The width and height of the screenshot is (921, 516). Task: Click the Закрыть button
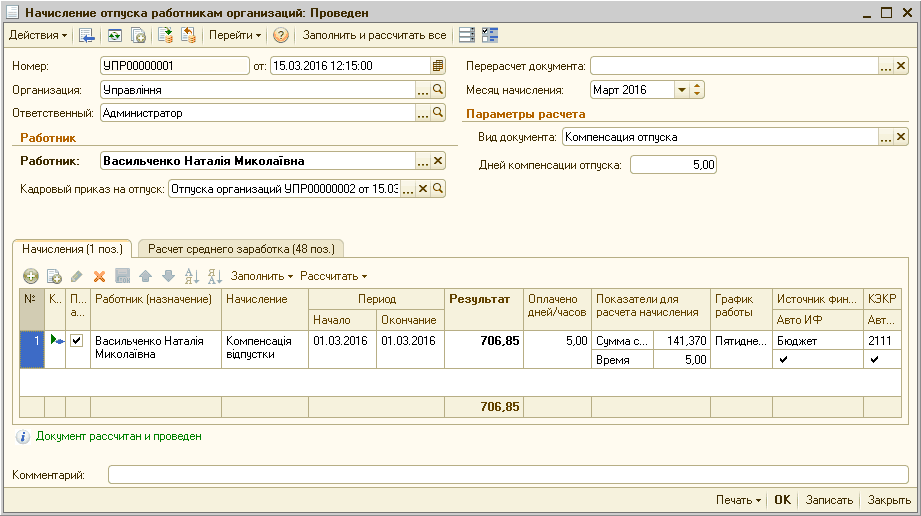(889, 500)
